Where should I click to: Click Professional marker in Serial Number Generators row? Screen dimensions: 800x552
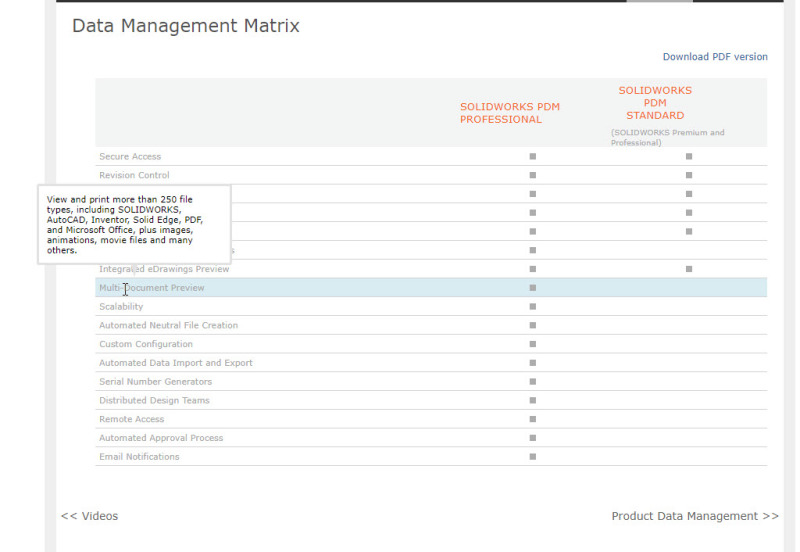tap(533, 382)
